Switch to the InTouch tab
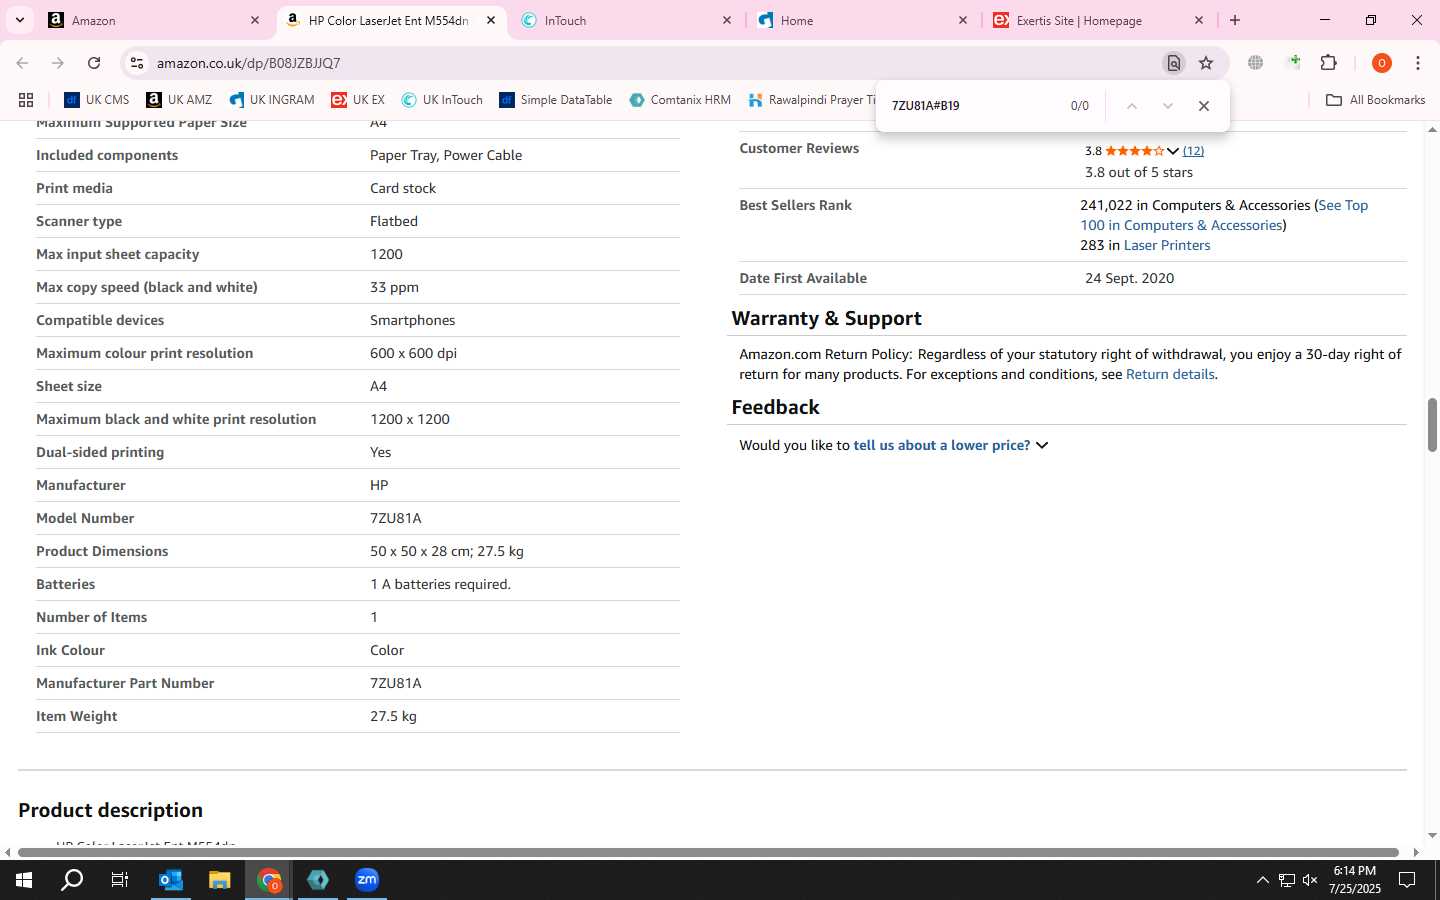1440x900 pixels. (x=626, y=20)
